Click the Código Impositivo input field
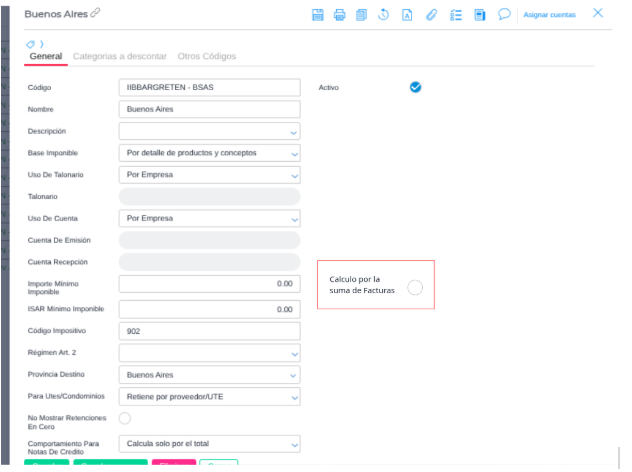632x472 pixels. pos(209,331)
